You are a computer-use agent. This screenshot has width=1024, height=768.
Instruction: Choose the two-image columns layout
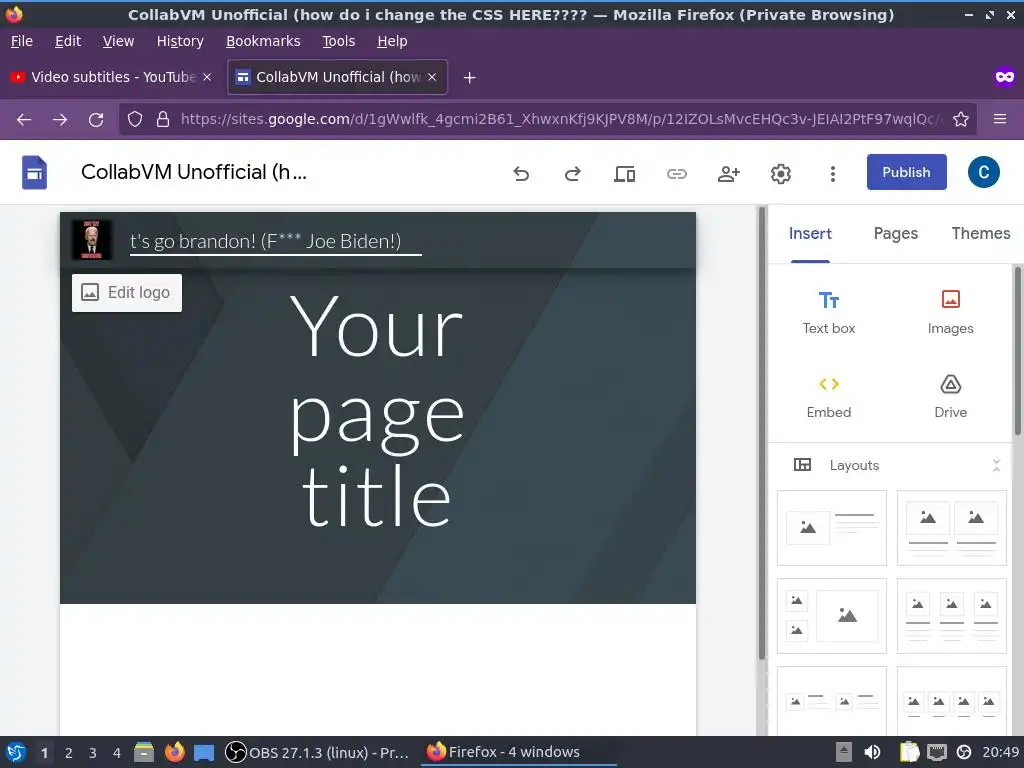(x=952, y=528)
